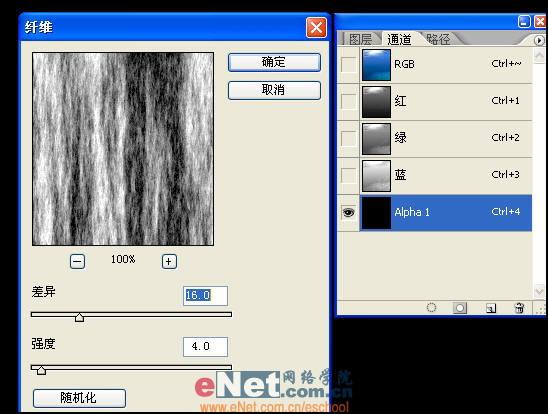Switch to the 图层 (Layers) tab
The width and height of the screenshot is (548, 414).
click(x=360, y=39)
